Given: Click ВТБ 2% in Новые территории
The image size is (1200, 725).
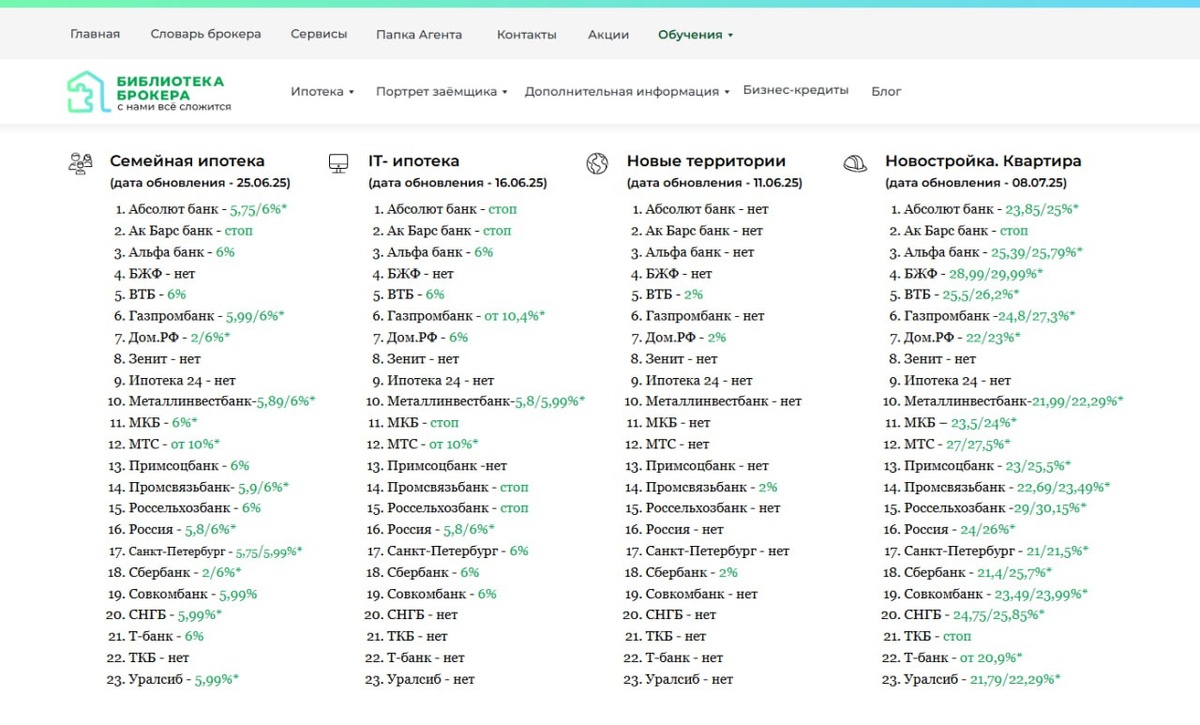Looking at the screenshot, I should click(x=694, y=295).
